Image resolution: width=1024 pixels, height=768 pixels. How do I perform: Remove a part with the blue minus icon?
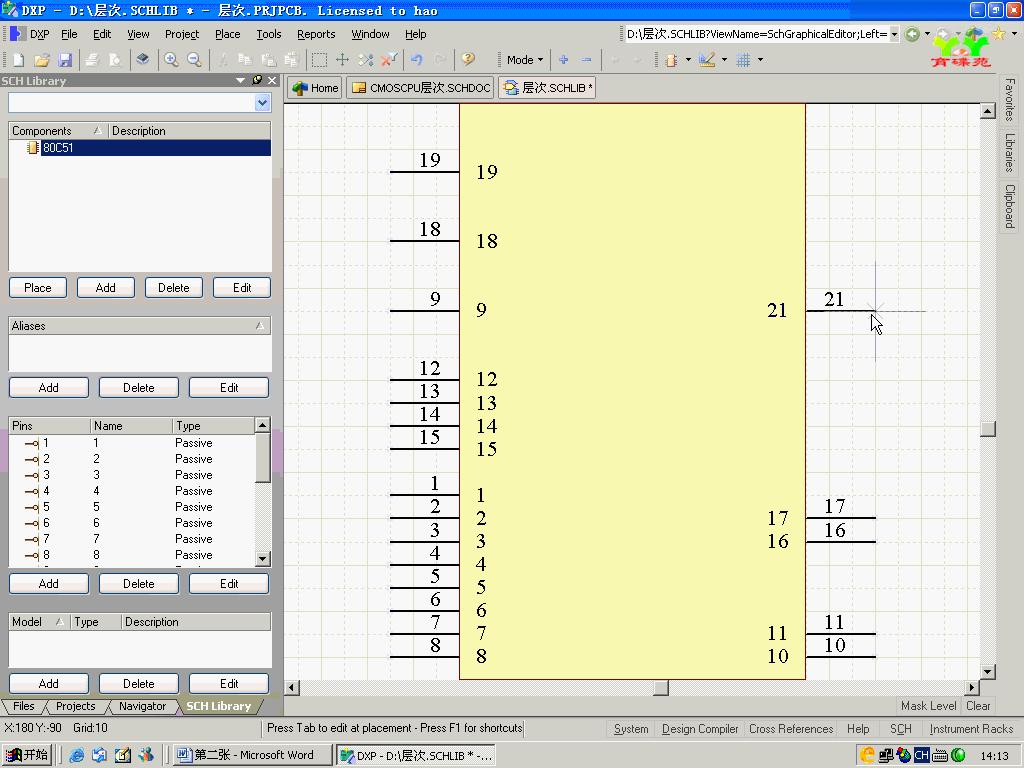(x=586, y=60)
